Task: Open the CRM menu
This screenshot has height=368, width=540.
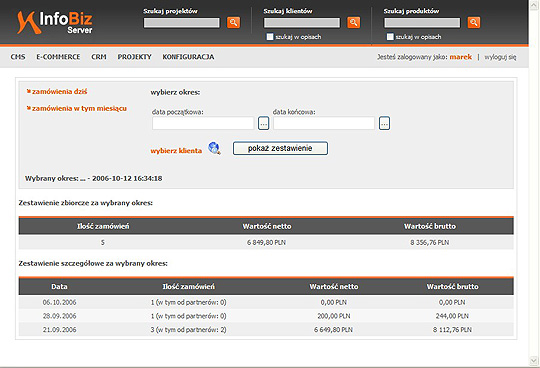Action: pos(99,57)
